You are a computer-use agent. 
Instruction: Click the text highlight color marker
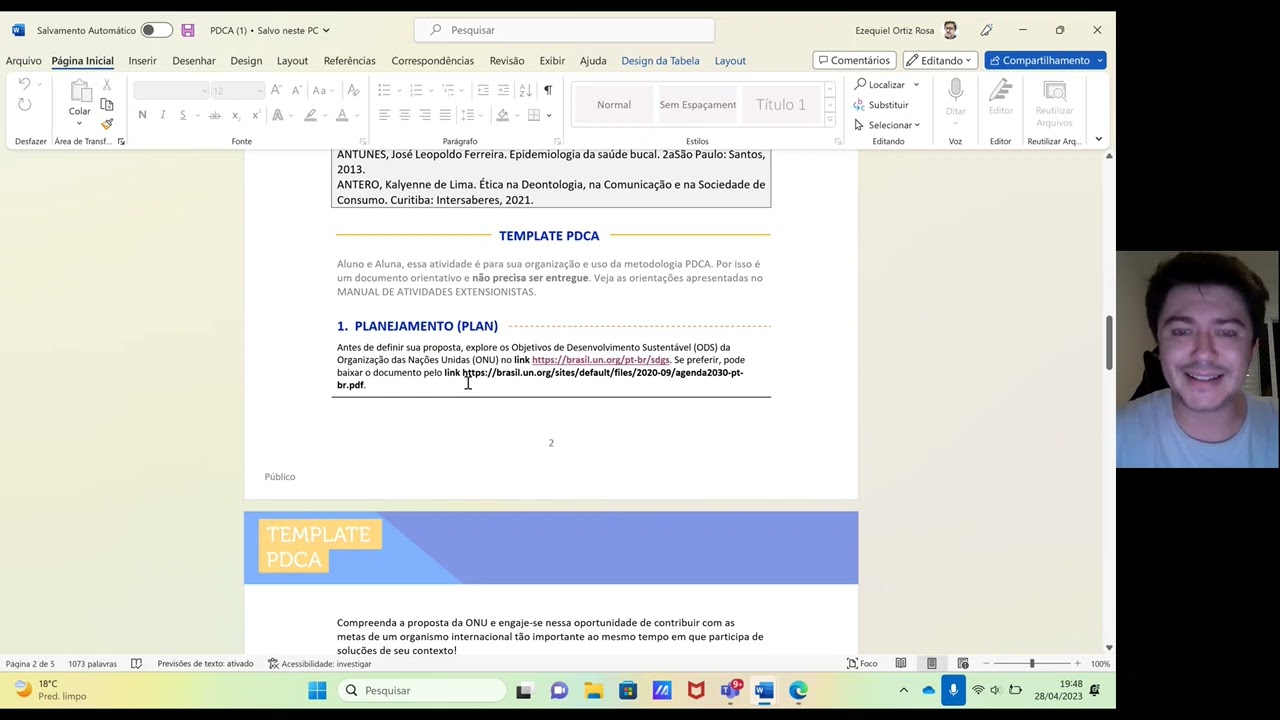[x=310, y=115]
